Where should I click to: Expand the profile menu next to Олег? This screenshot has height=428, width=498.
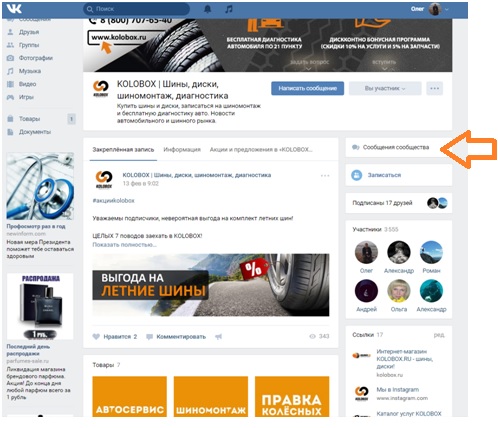pos(447,9)
